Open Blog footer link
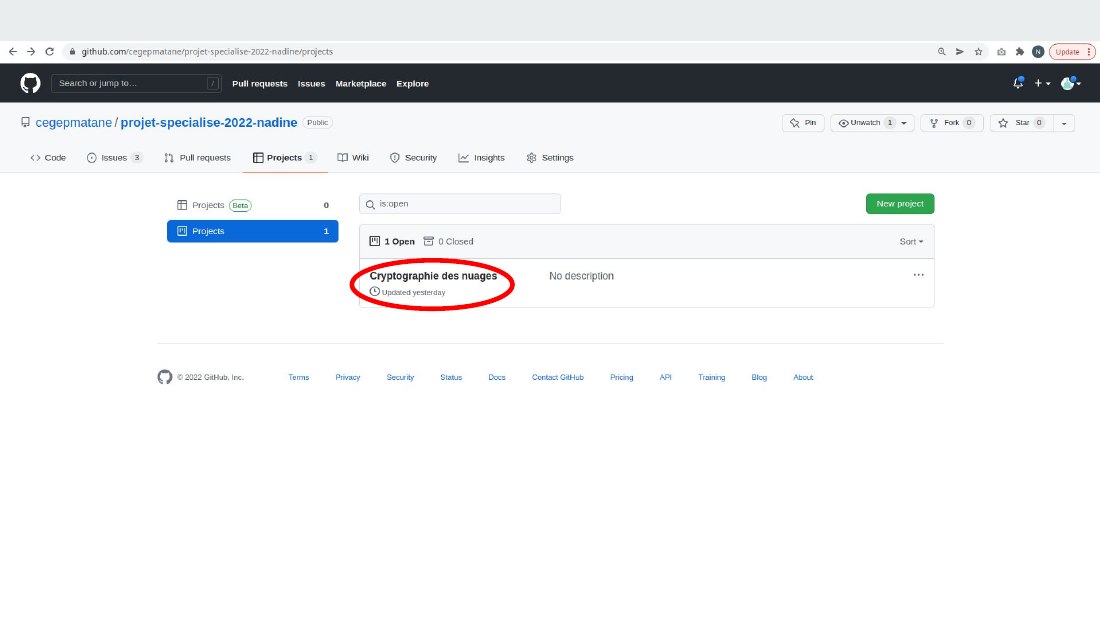The height and width of the screenshot is (619, 1100). 759,378
